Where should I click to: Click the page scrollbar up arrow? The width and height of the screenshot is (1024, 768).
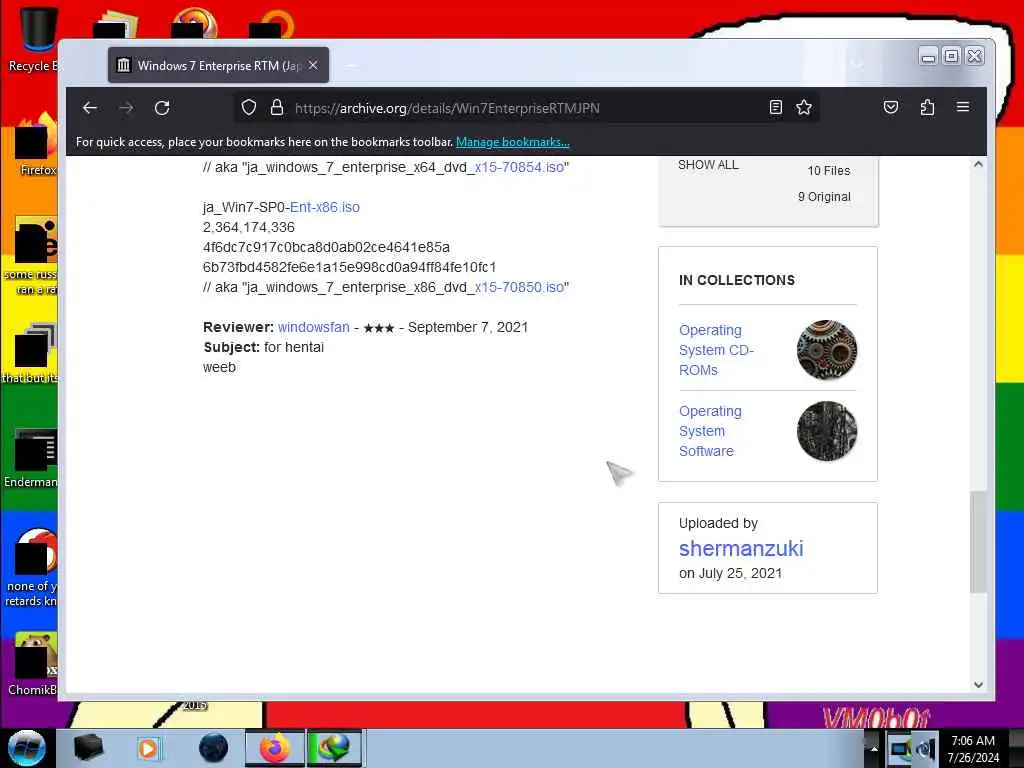pyautogui.click(x=978, y=165)
